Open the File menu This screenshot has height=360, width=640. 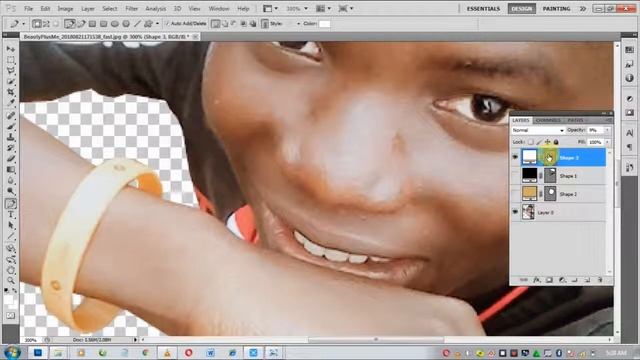pyautogui.click(x=28, y=9)
